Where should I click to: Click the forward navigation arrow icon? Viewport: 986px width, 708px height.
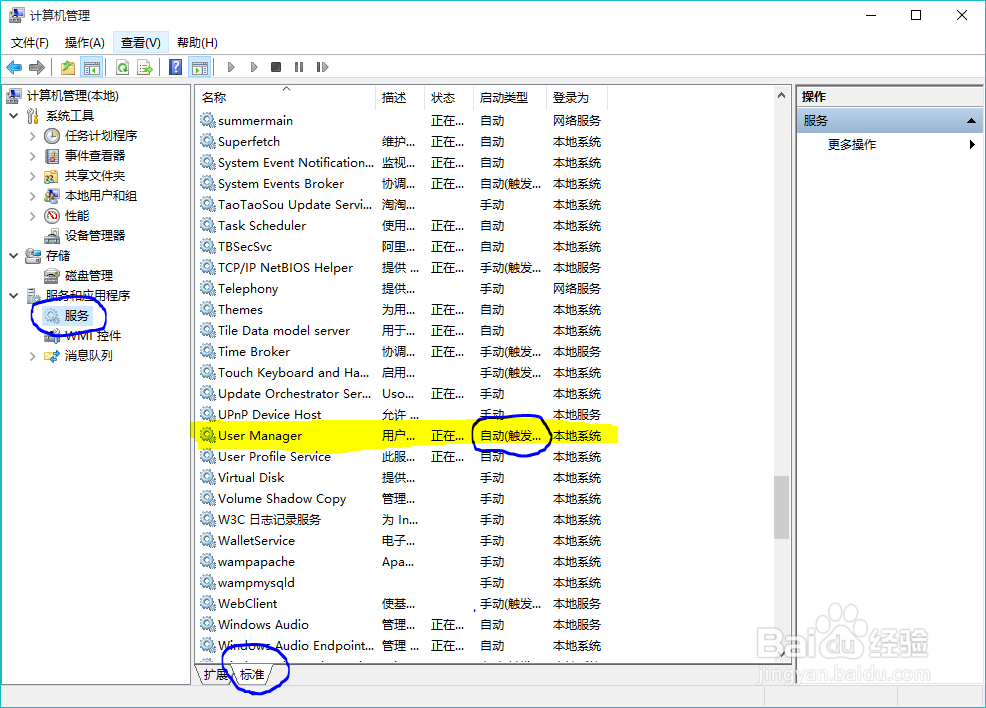coord(38,67)
